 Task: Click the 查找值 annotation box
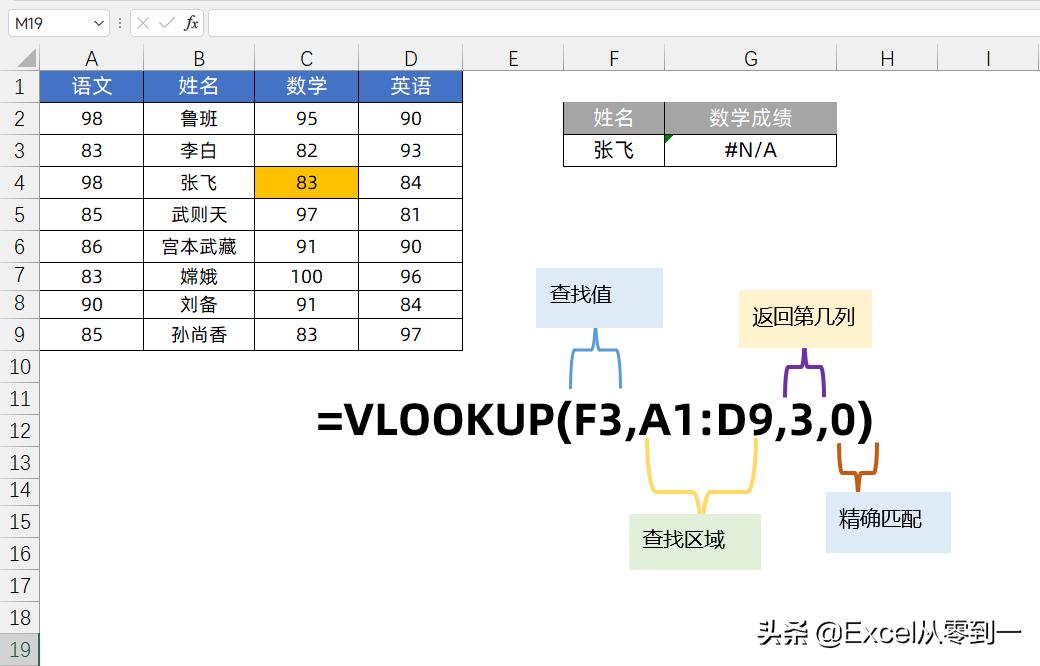click(x=598, y=296)
